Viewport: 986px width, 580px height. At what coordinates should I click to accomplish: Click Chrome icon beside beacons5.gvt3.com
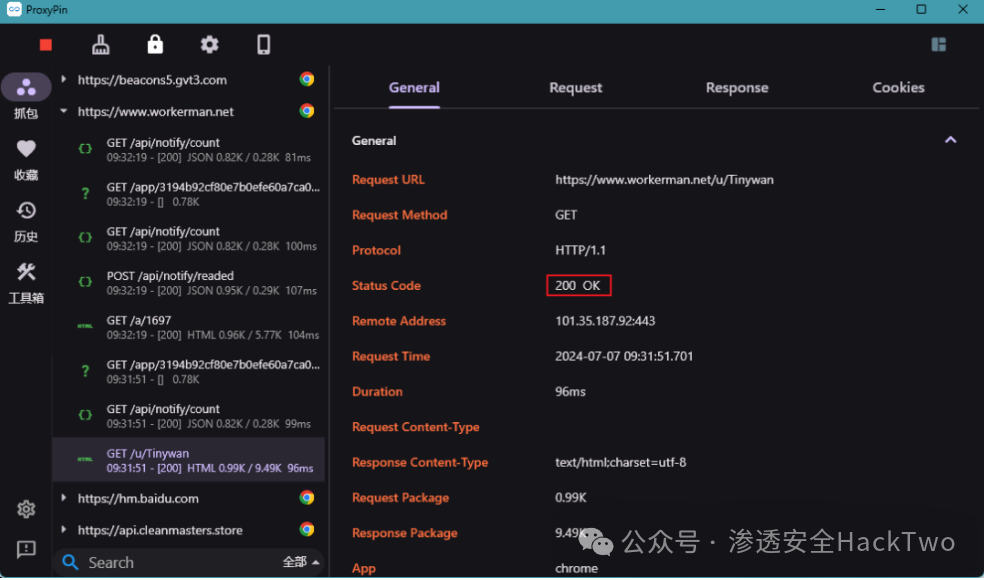(307, 79)
